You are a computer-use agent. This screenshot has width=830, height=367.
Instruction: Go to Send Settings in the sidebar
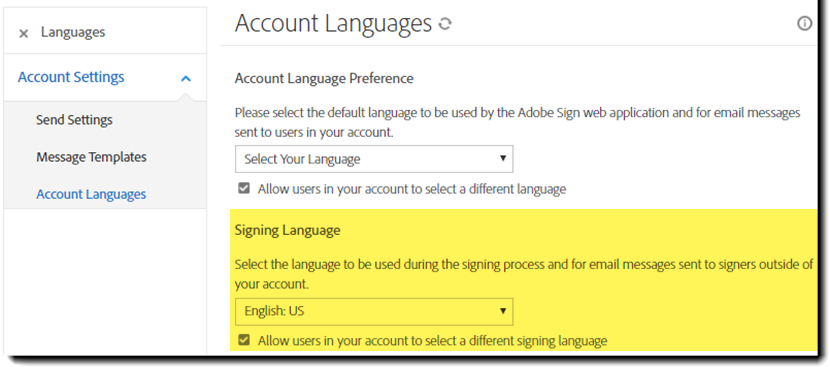coord(74,120)
